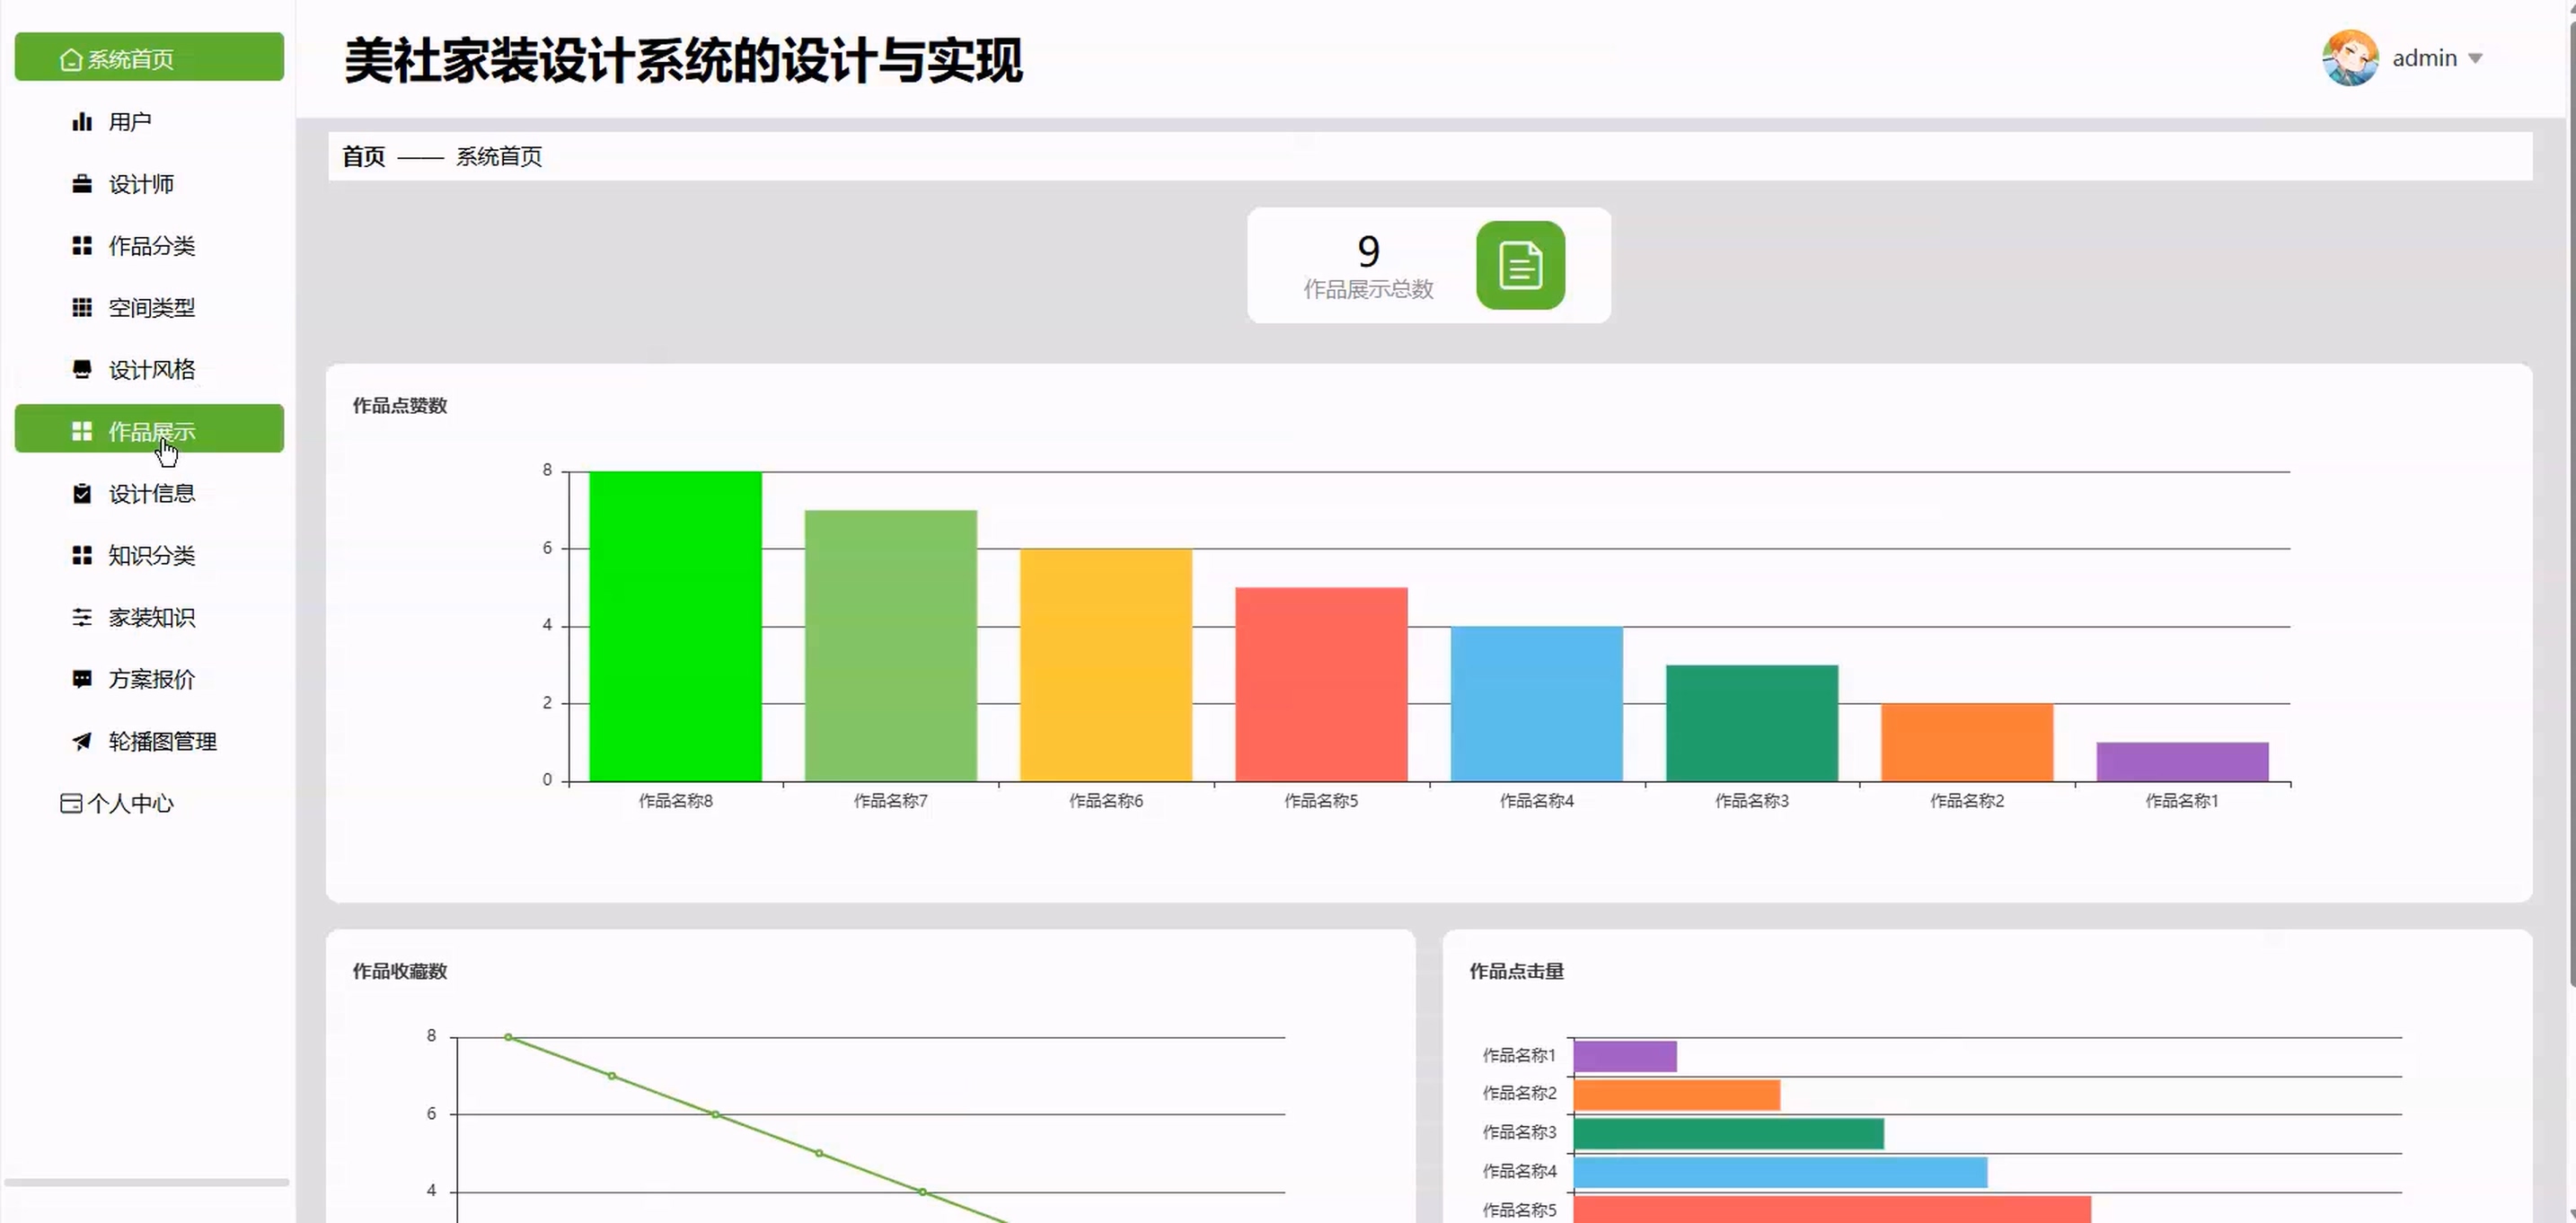The width and height of the screenshot is (2576, 1223).
Task: Click the green document icon on stats card
Action: pos(1519,265)
